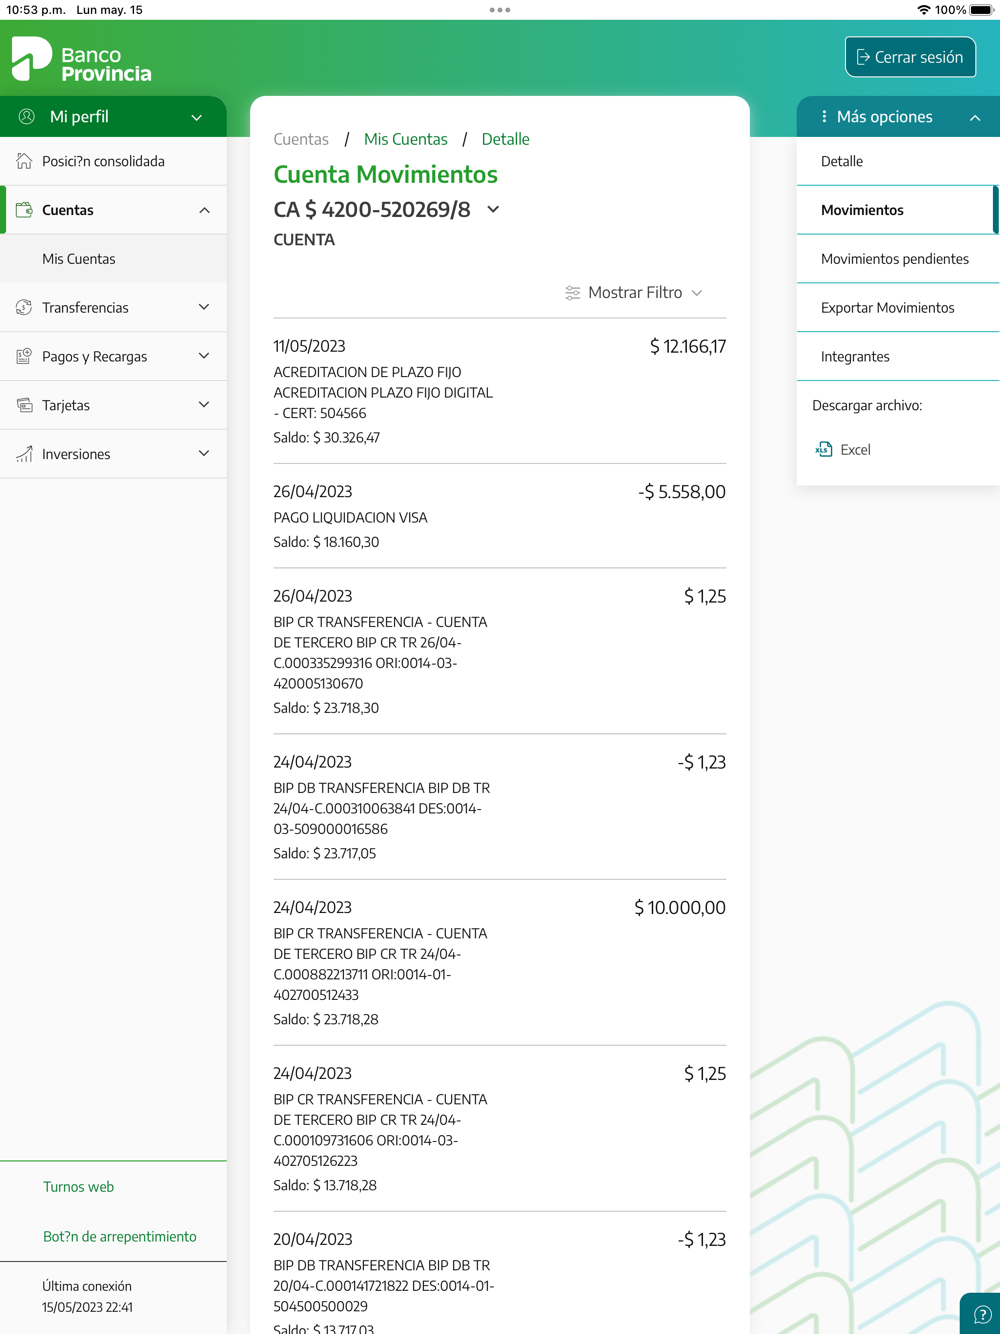Open the Detalle option
The height and width of the screenshot is (1334, 1000).
pyautogui.click(x=898, y=161)
